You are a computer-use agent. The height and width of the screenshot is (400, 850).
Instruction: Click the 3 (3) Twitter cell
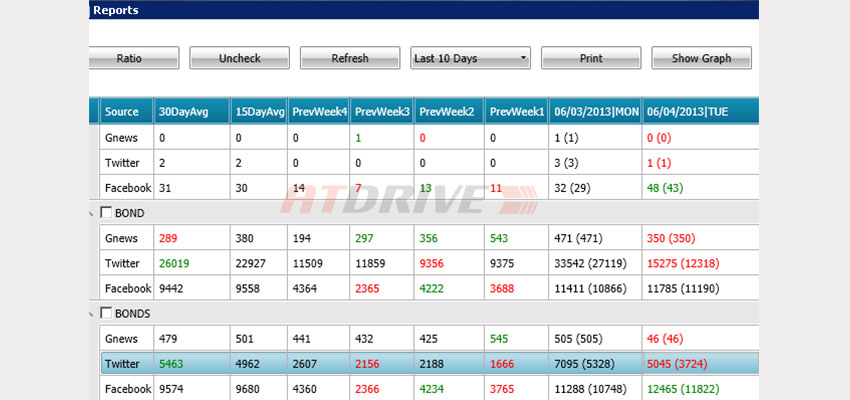(596, 163)
